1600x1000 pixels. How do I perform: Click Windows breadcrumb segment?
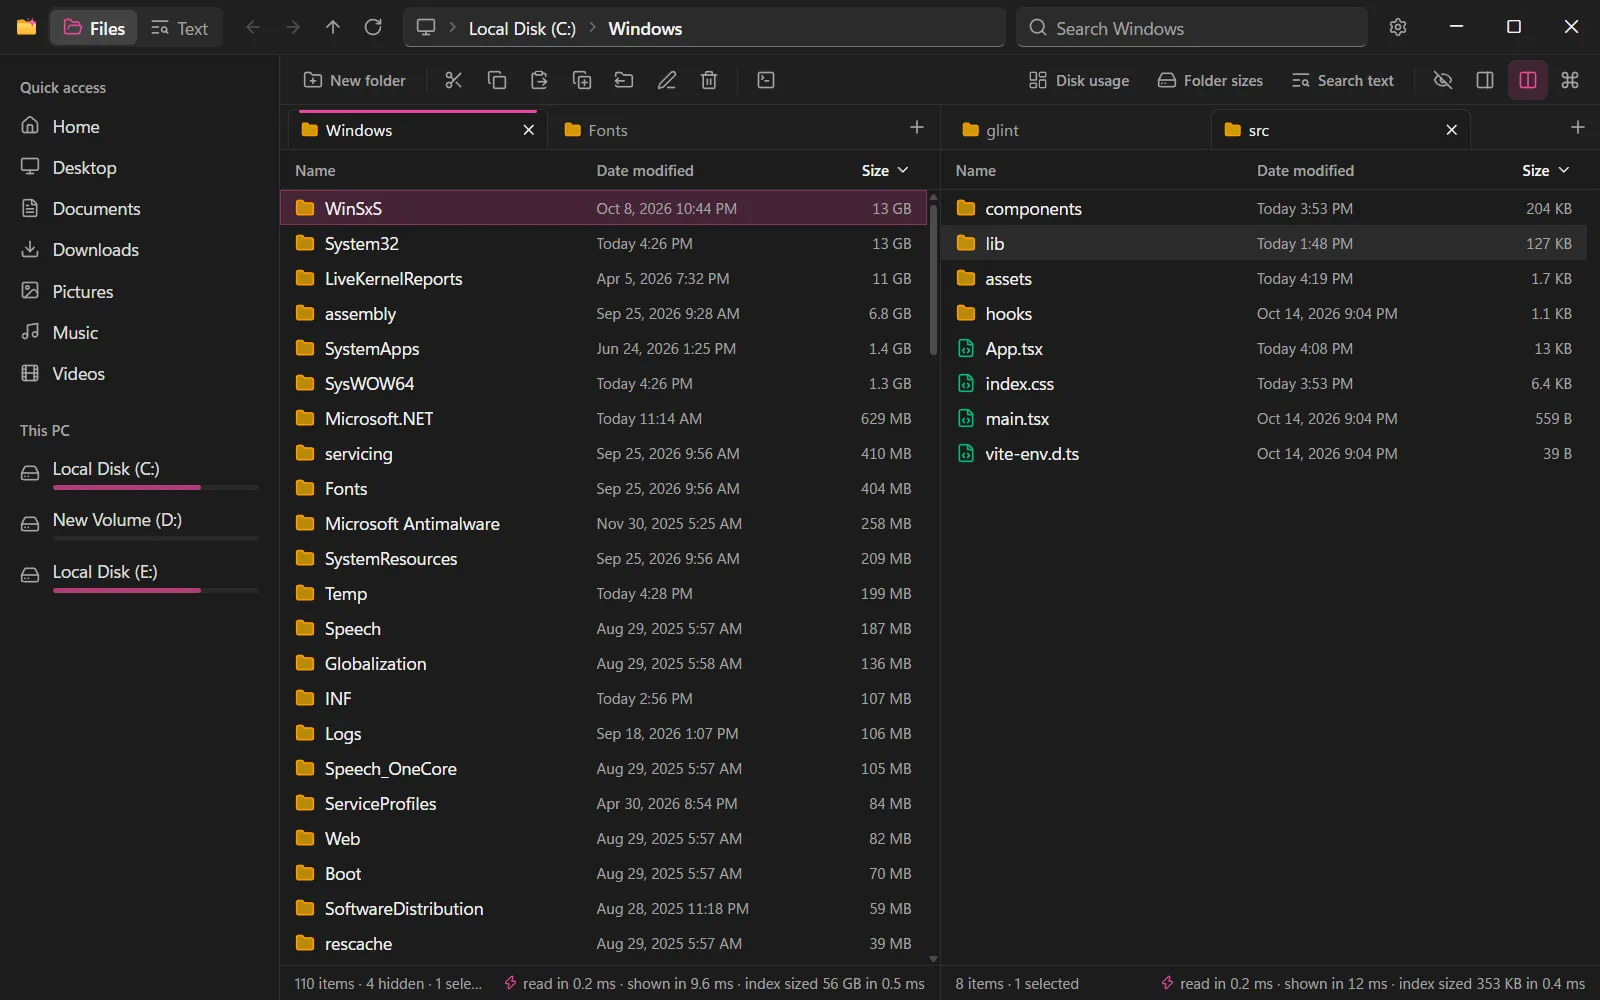click(x=645, y=28)
